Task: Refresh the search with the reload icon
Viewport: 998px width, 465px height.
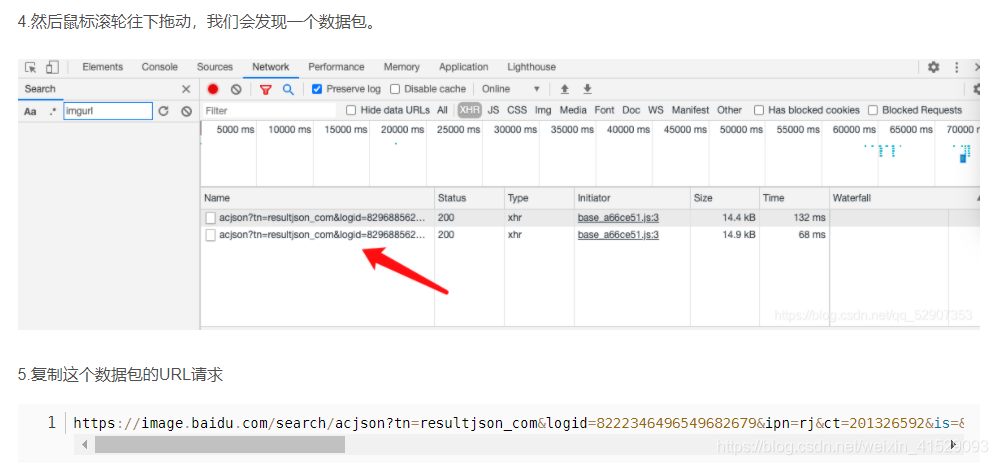Action: point(164,111)
